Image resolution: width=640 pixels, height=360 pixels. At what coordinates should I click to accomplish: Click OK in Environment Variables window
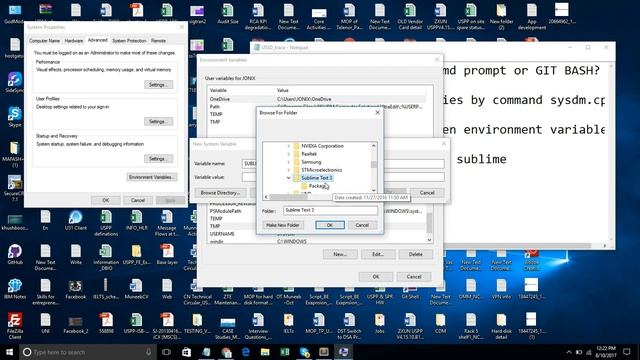(x=376, y=277)
